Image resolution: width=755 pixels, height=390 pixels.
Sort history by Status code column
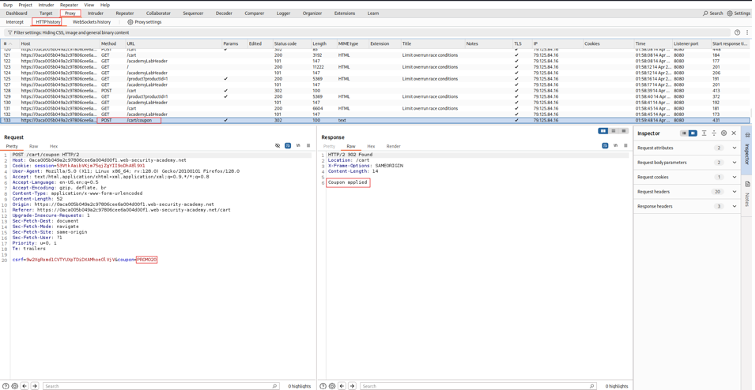pyautogui.click(x=291, y=44)
